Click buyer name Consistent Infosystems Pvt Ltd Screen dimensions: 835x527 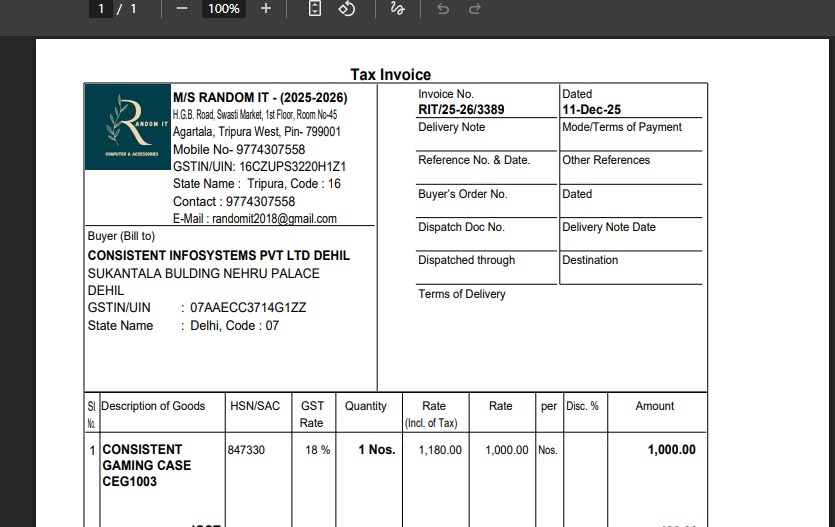click(x=218, y=256)
